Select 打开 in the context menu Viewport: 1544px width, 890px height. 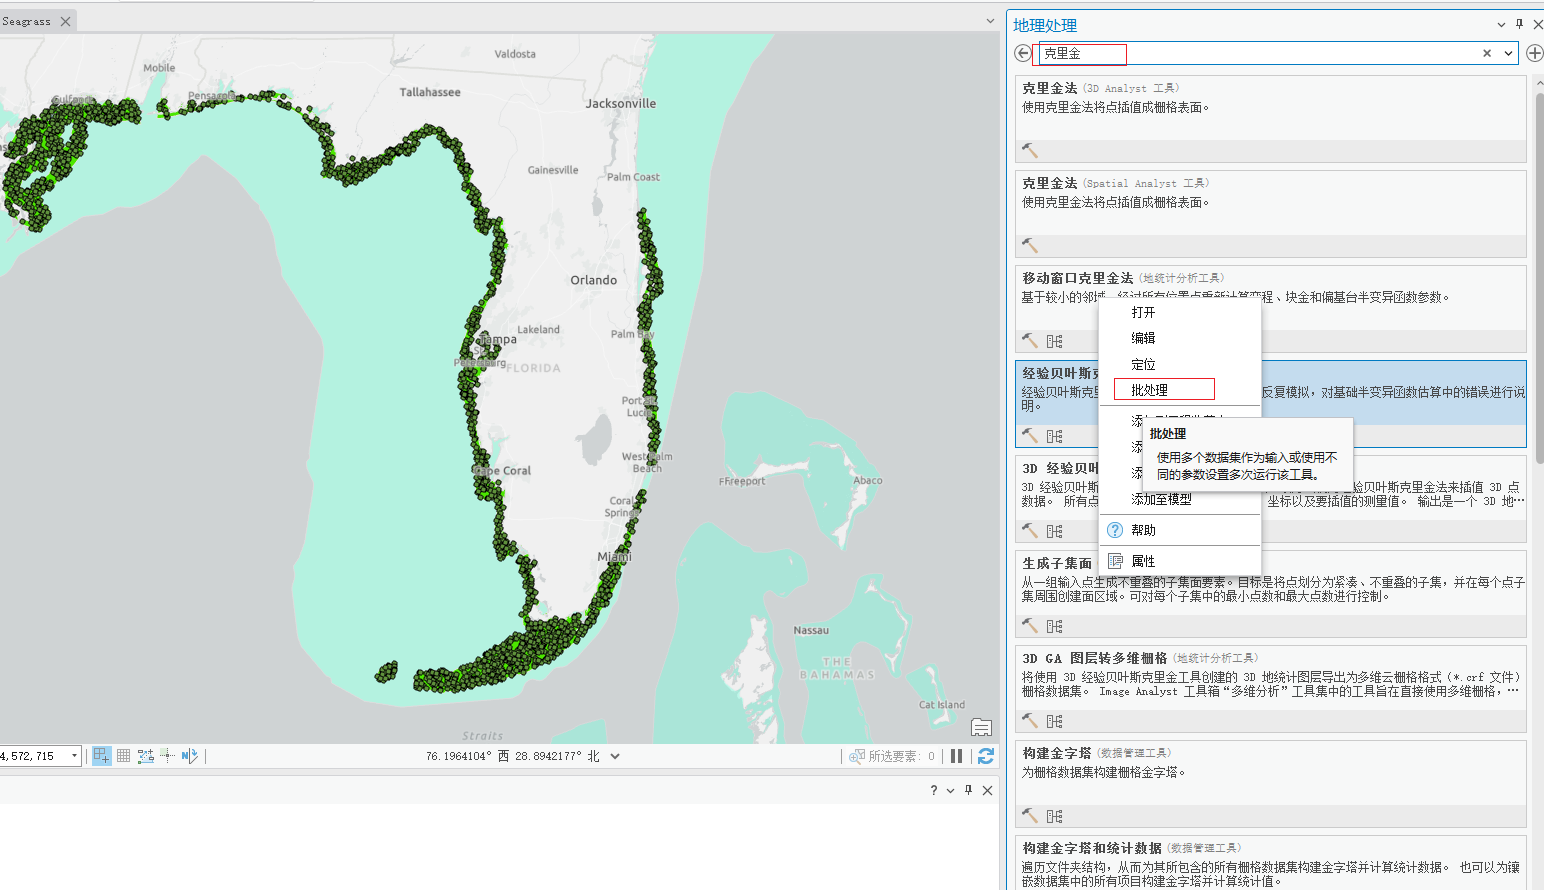click(x=1142, y=312)
